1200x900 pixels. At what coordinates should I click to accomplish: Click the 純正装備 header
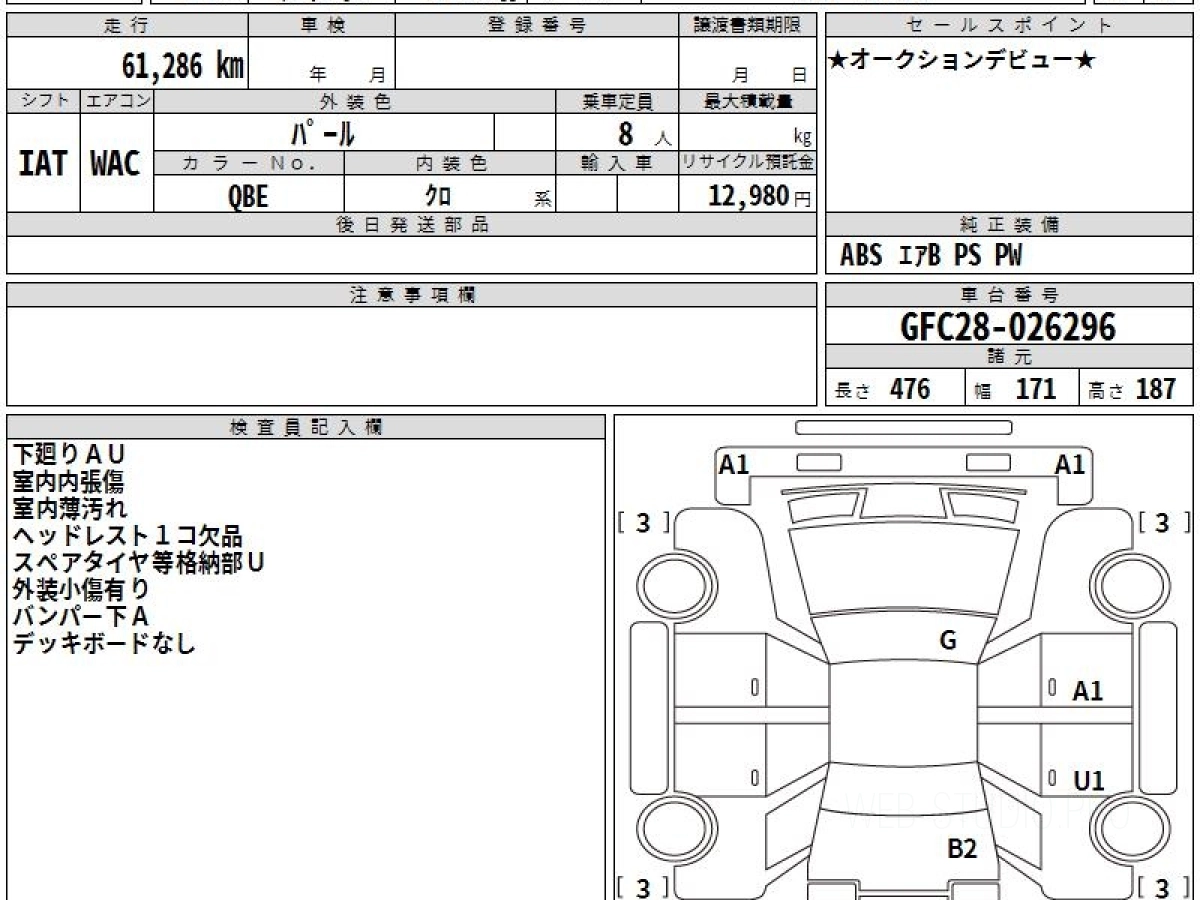1010,225
